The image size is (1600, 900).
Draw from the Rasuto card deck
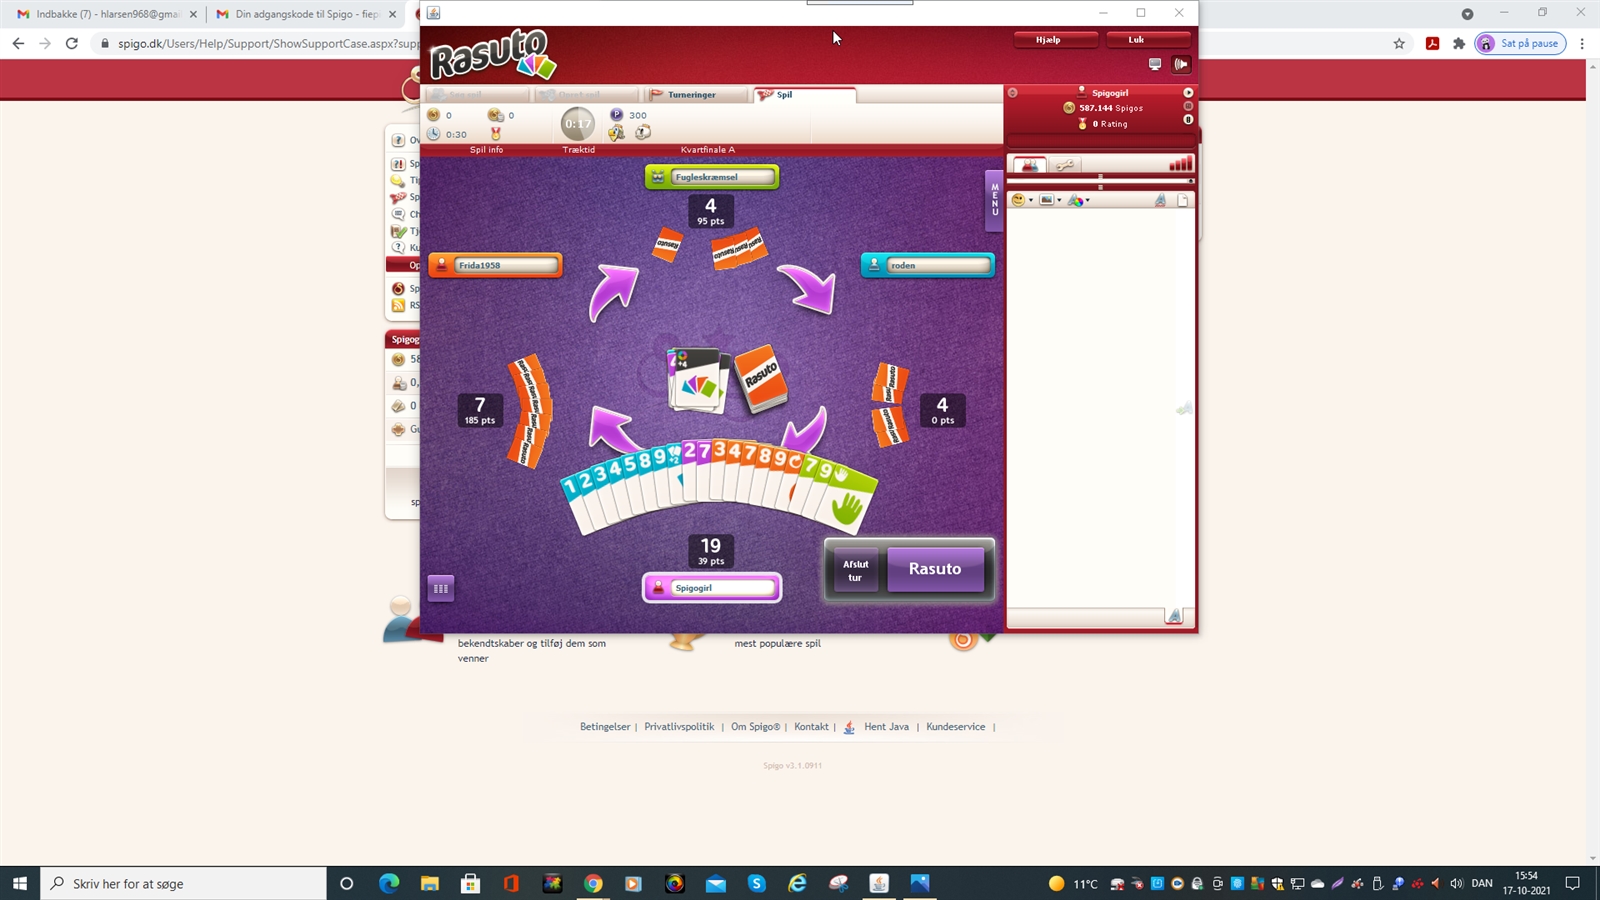tap(762, 377)
